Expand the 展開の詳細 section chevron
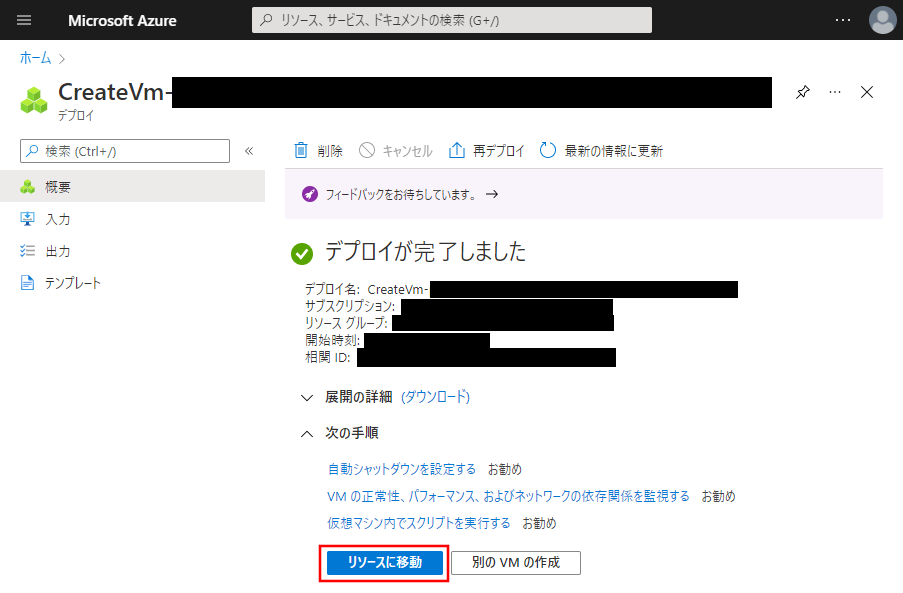903x593 pixels. (307, 397)
